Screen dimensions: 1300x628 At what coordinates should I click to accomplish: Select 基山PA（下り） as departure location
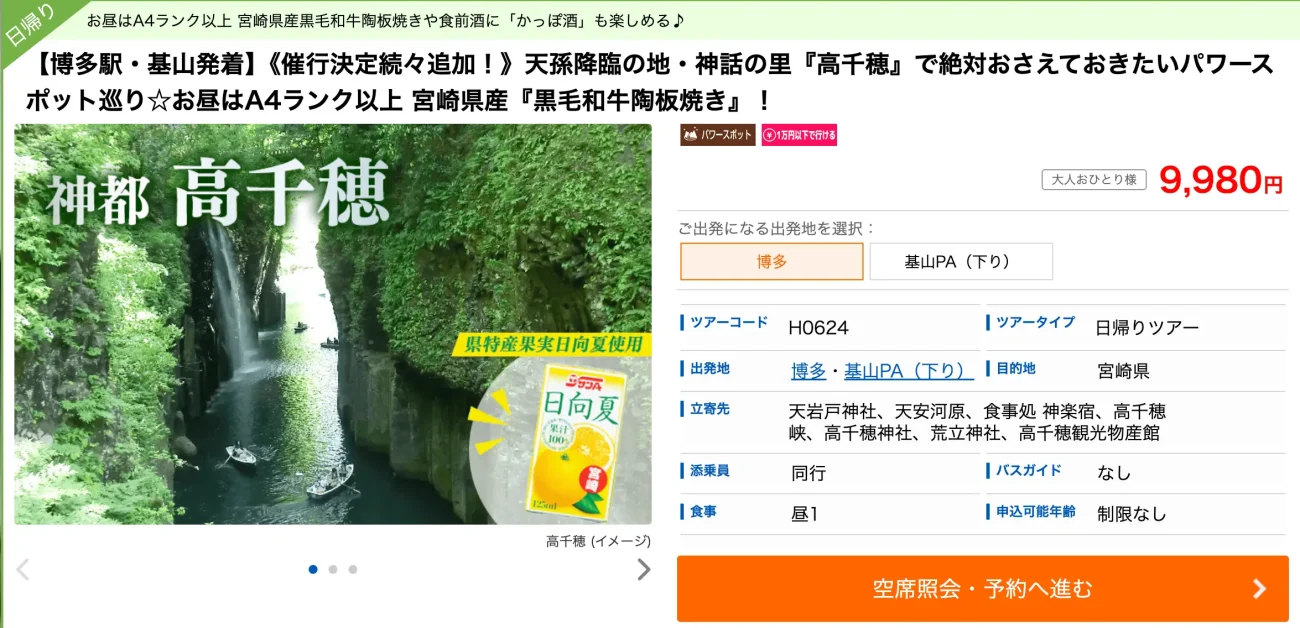pos(961,261)
